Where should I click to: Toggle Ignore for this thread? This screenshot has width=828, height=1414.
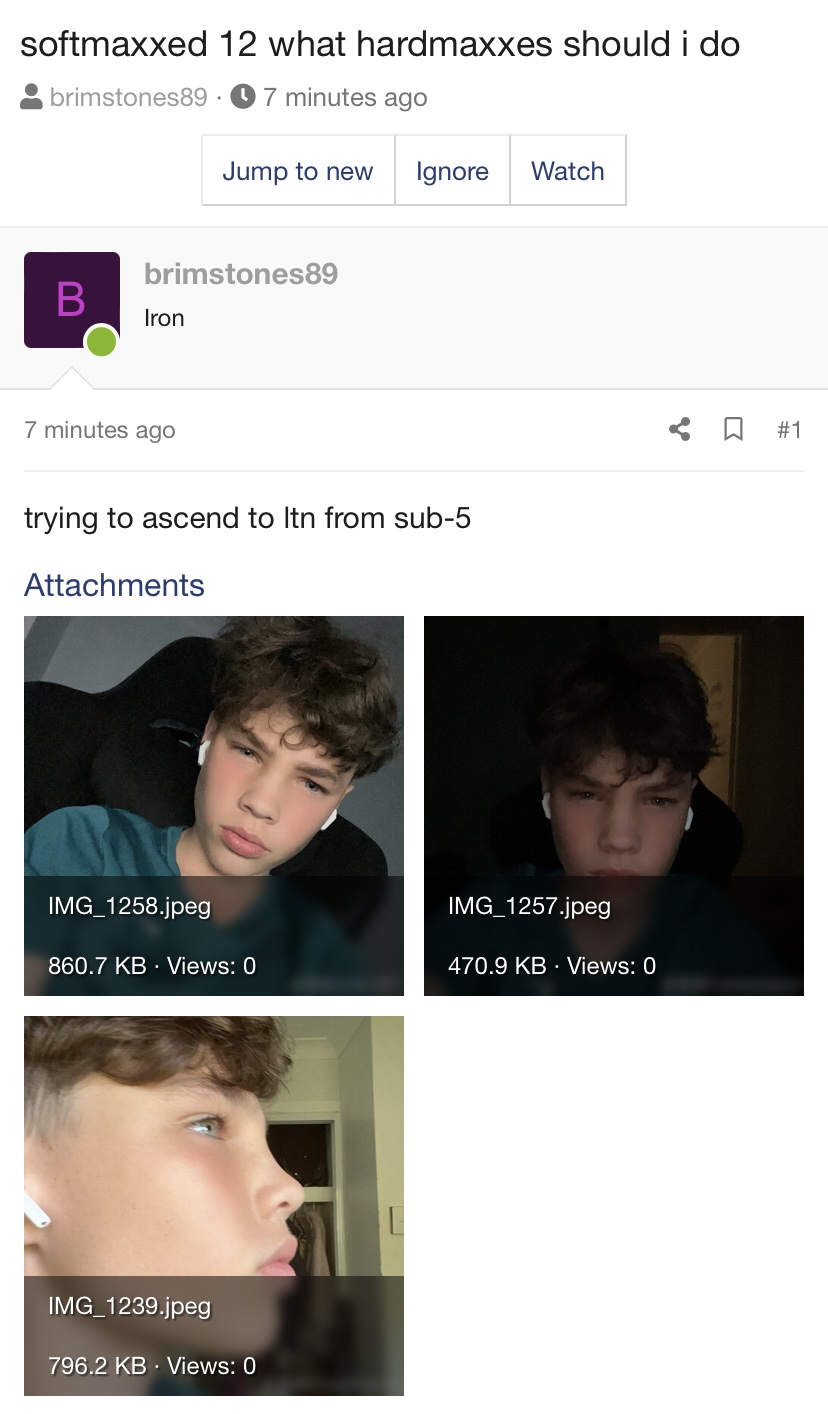[452, 171]
